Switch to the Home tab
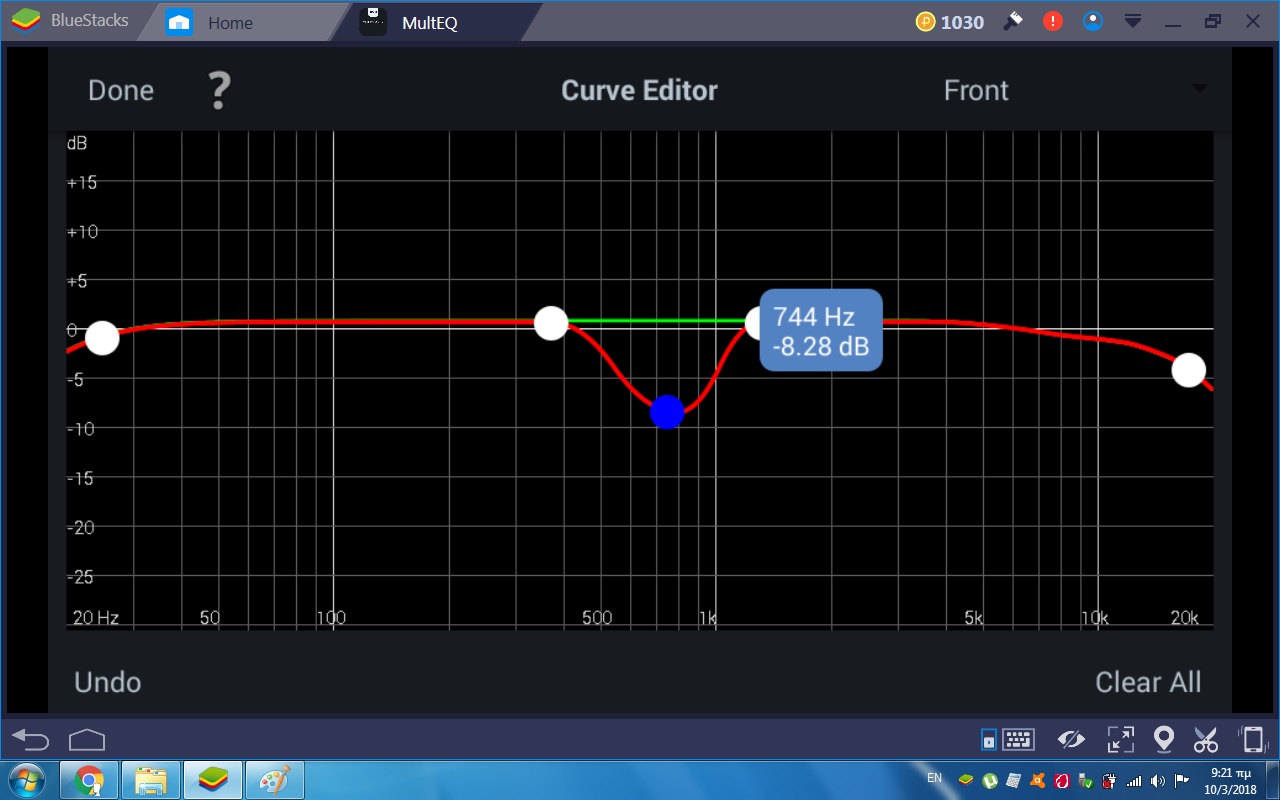Viewport: 1280px width, 800px height. (228, 22)
